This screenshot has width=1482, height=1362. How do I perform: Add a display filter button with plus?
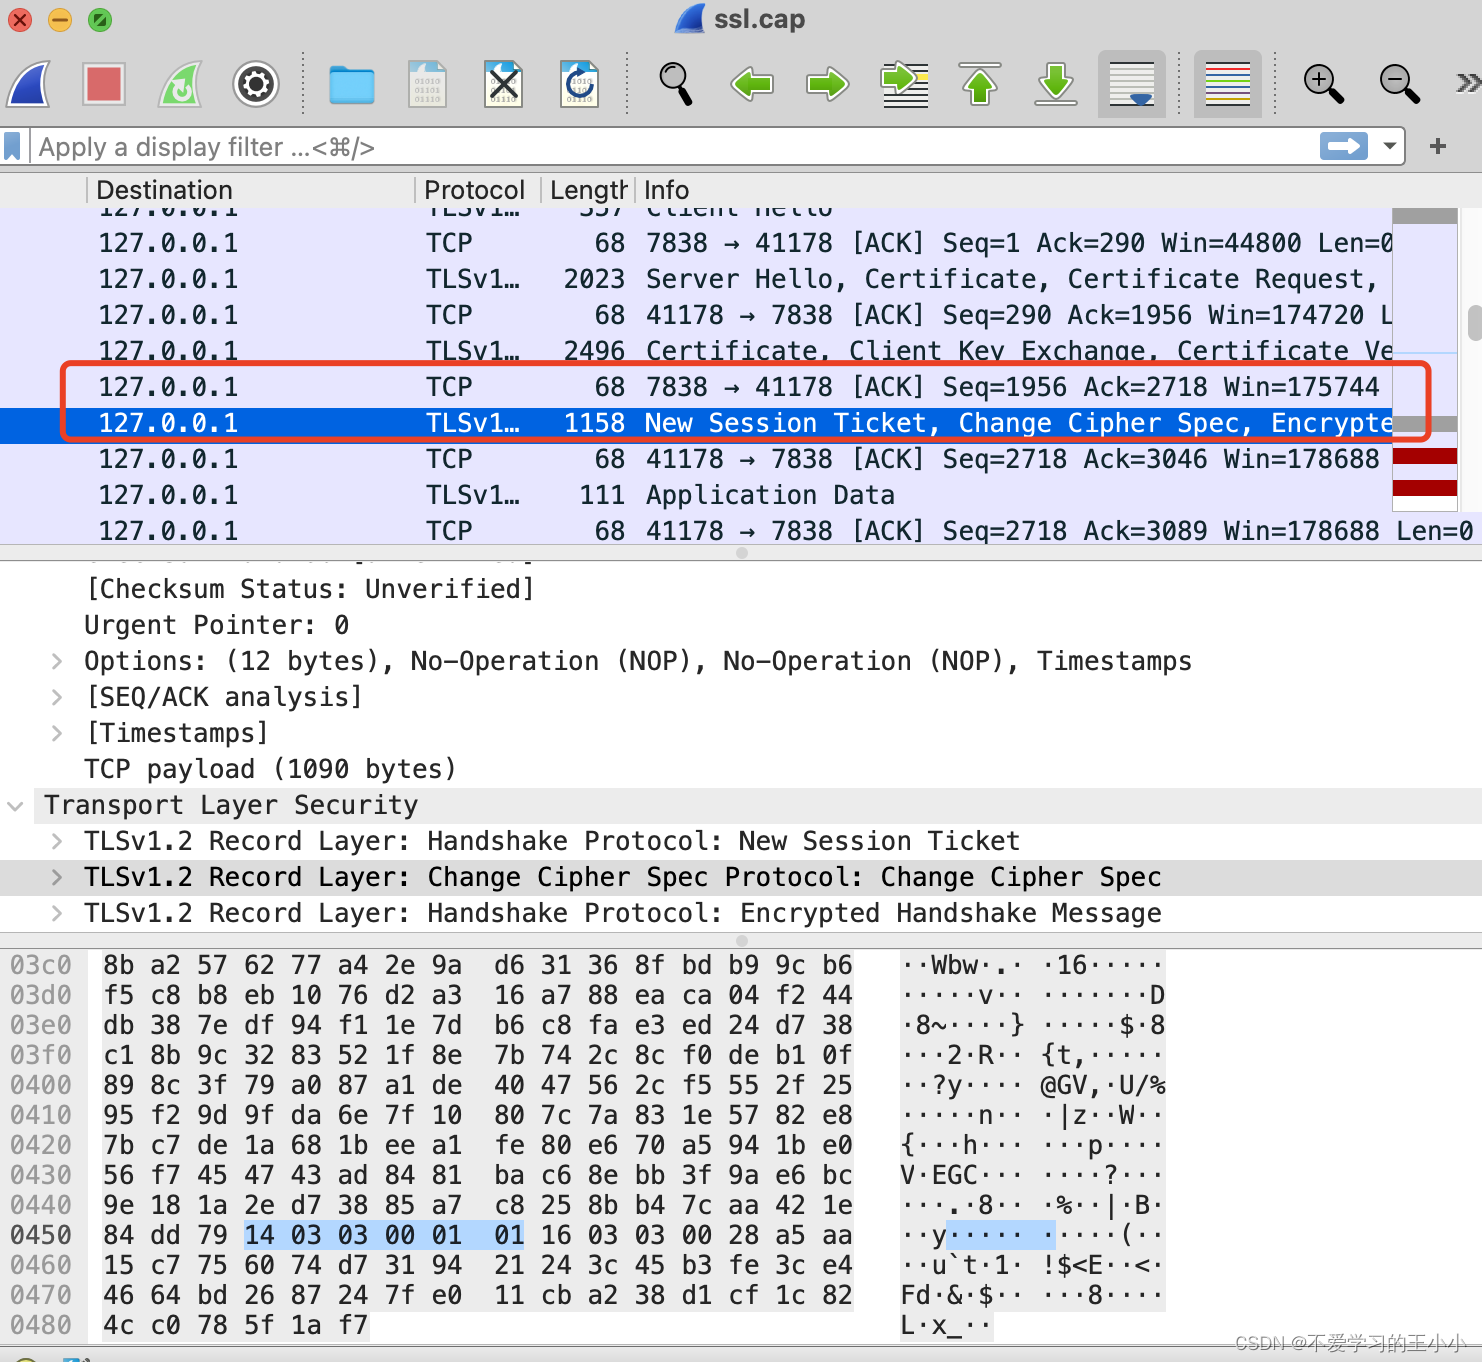pos(1438,147)
